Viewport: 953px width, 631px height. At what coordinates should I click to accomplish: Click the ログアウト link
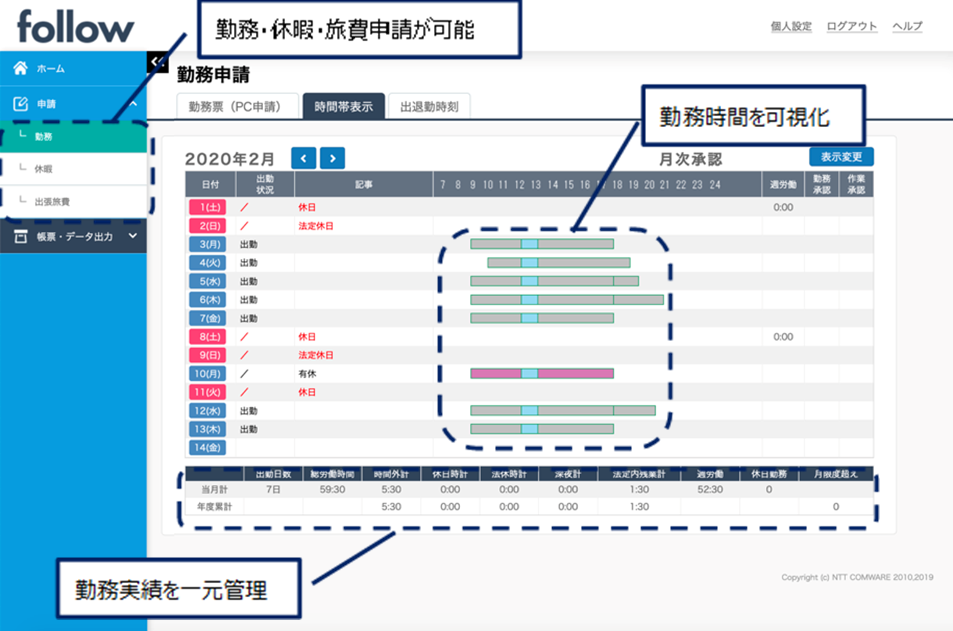pyautogui.click(x=852, y=26)
